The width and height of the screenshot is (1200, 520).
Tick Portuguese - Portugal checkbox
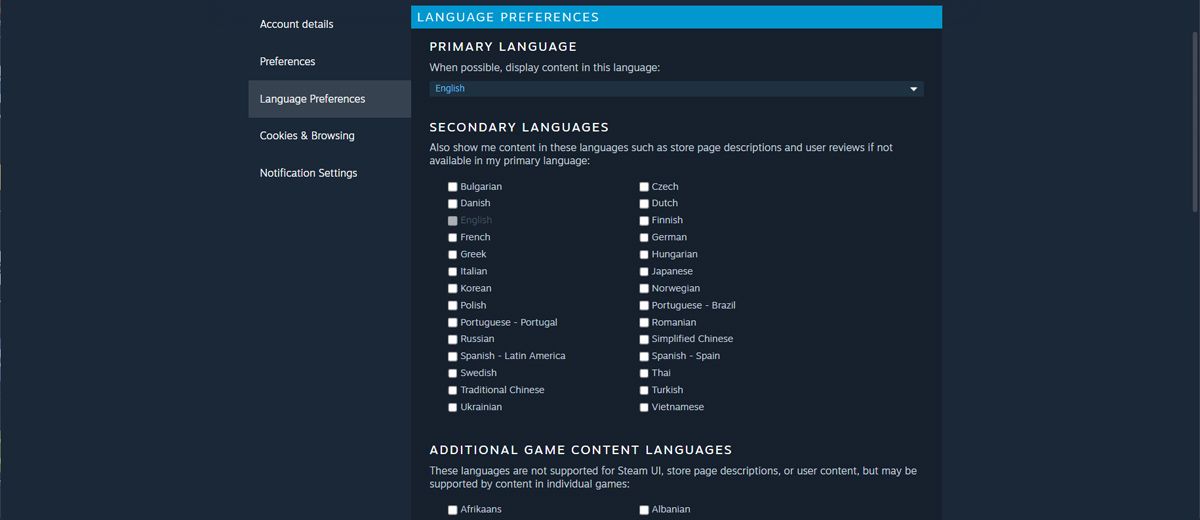(453, 323)
